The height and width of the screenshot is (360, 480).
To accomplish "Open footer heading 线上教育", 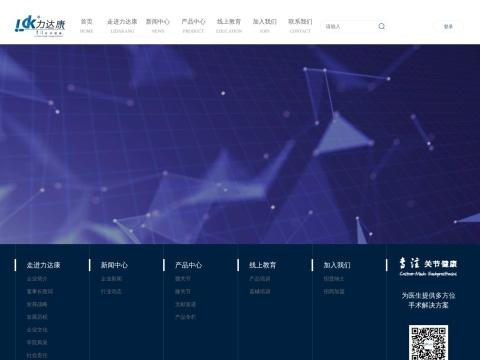I will (263, 265).
